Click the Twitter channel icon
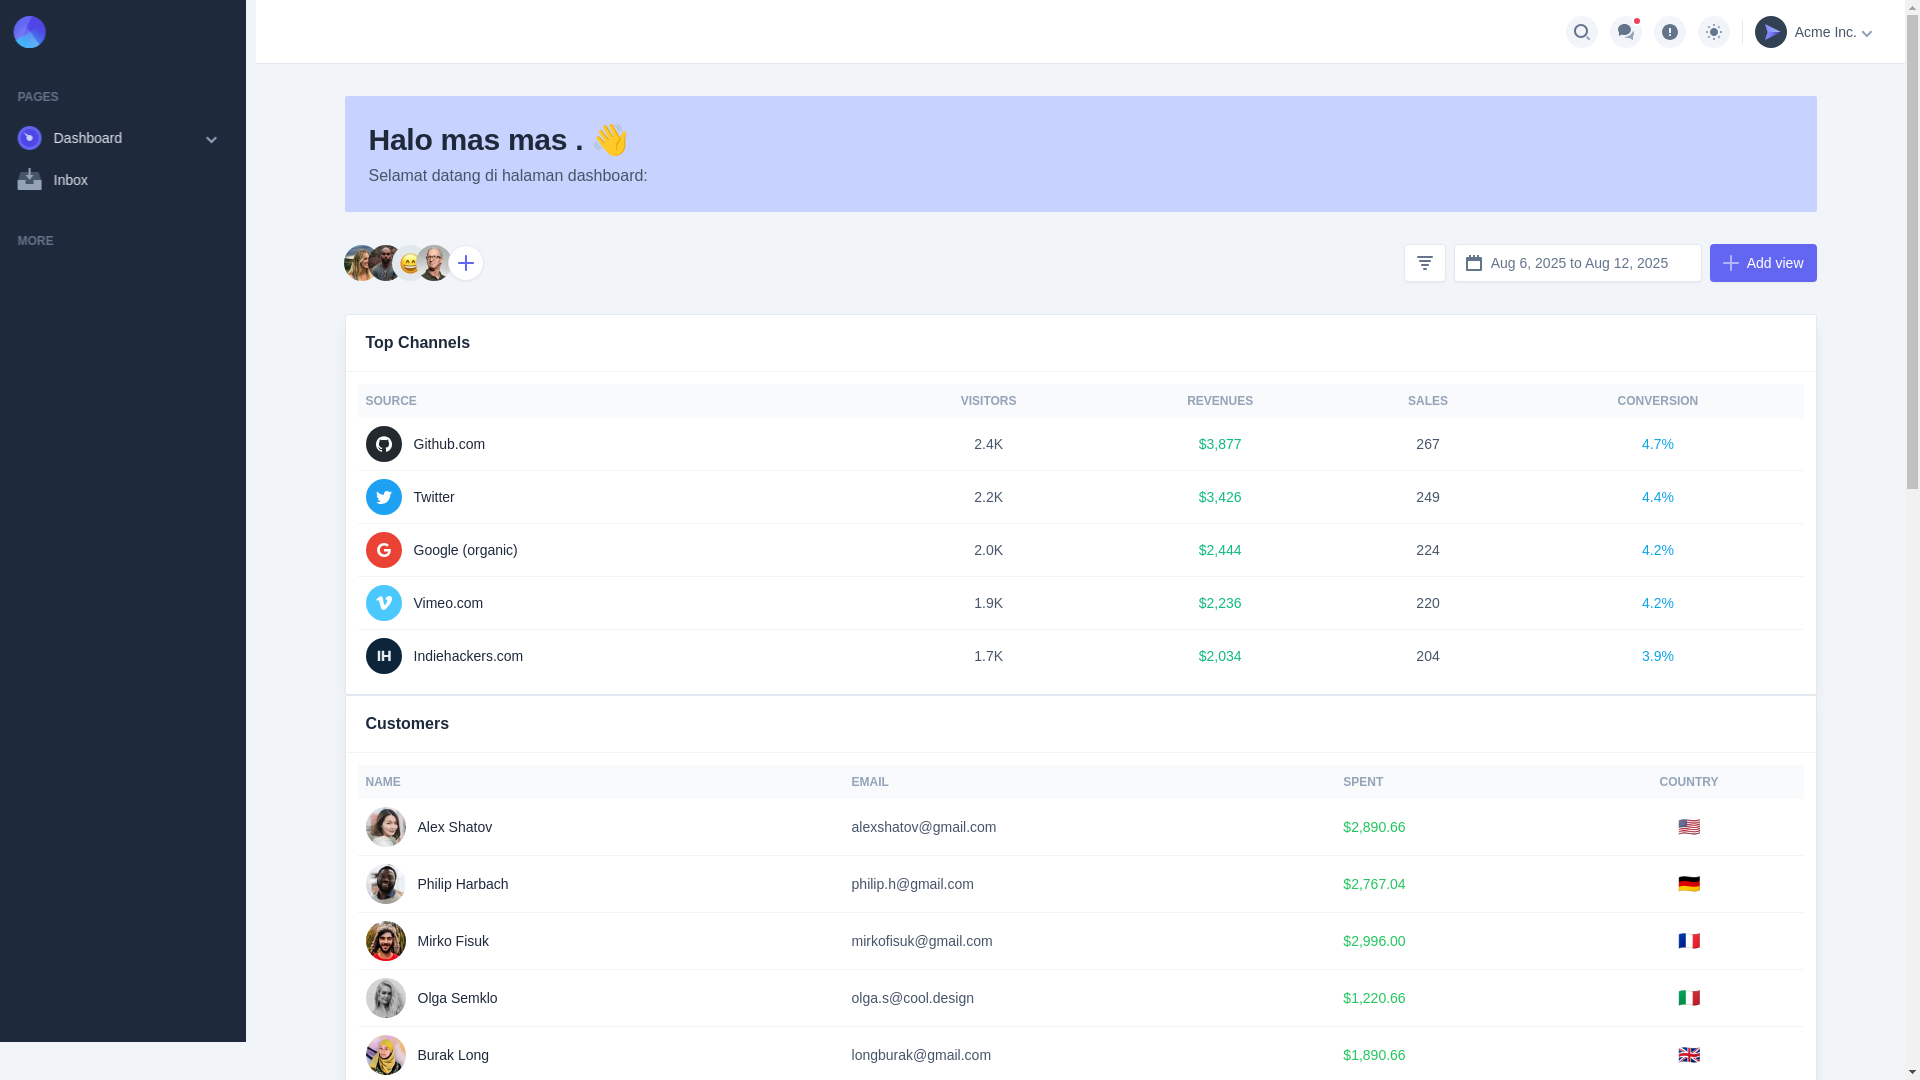This screenshot has height=1080, width=1920. 383,497
